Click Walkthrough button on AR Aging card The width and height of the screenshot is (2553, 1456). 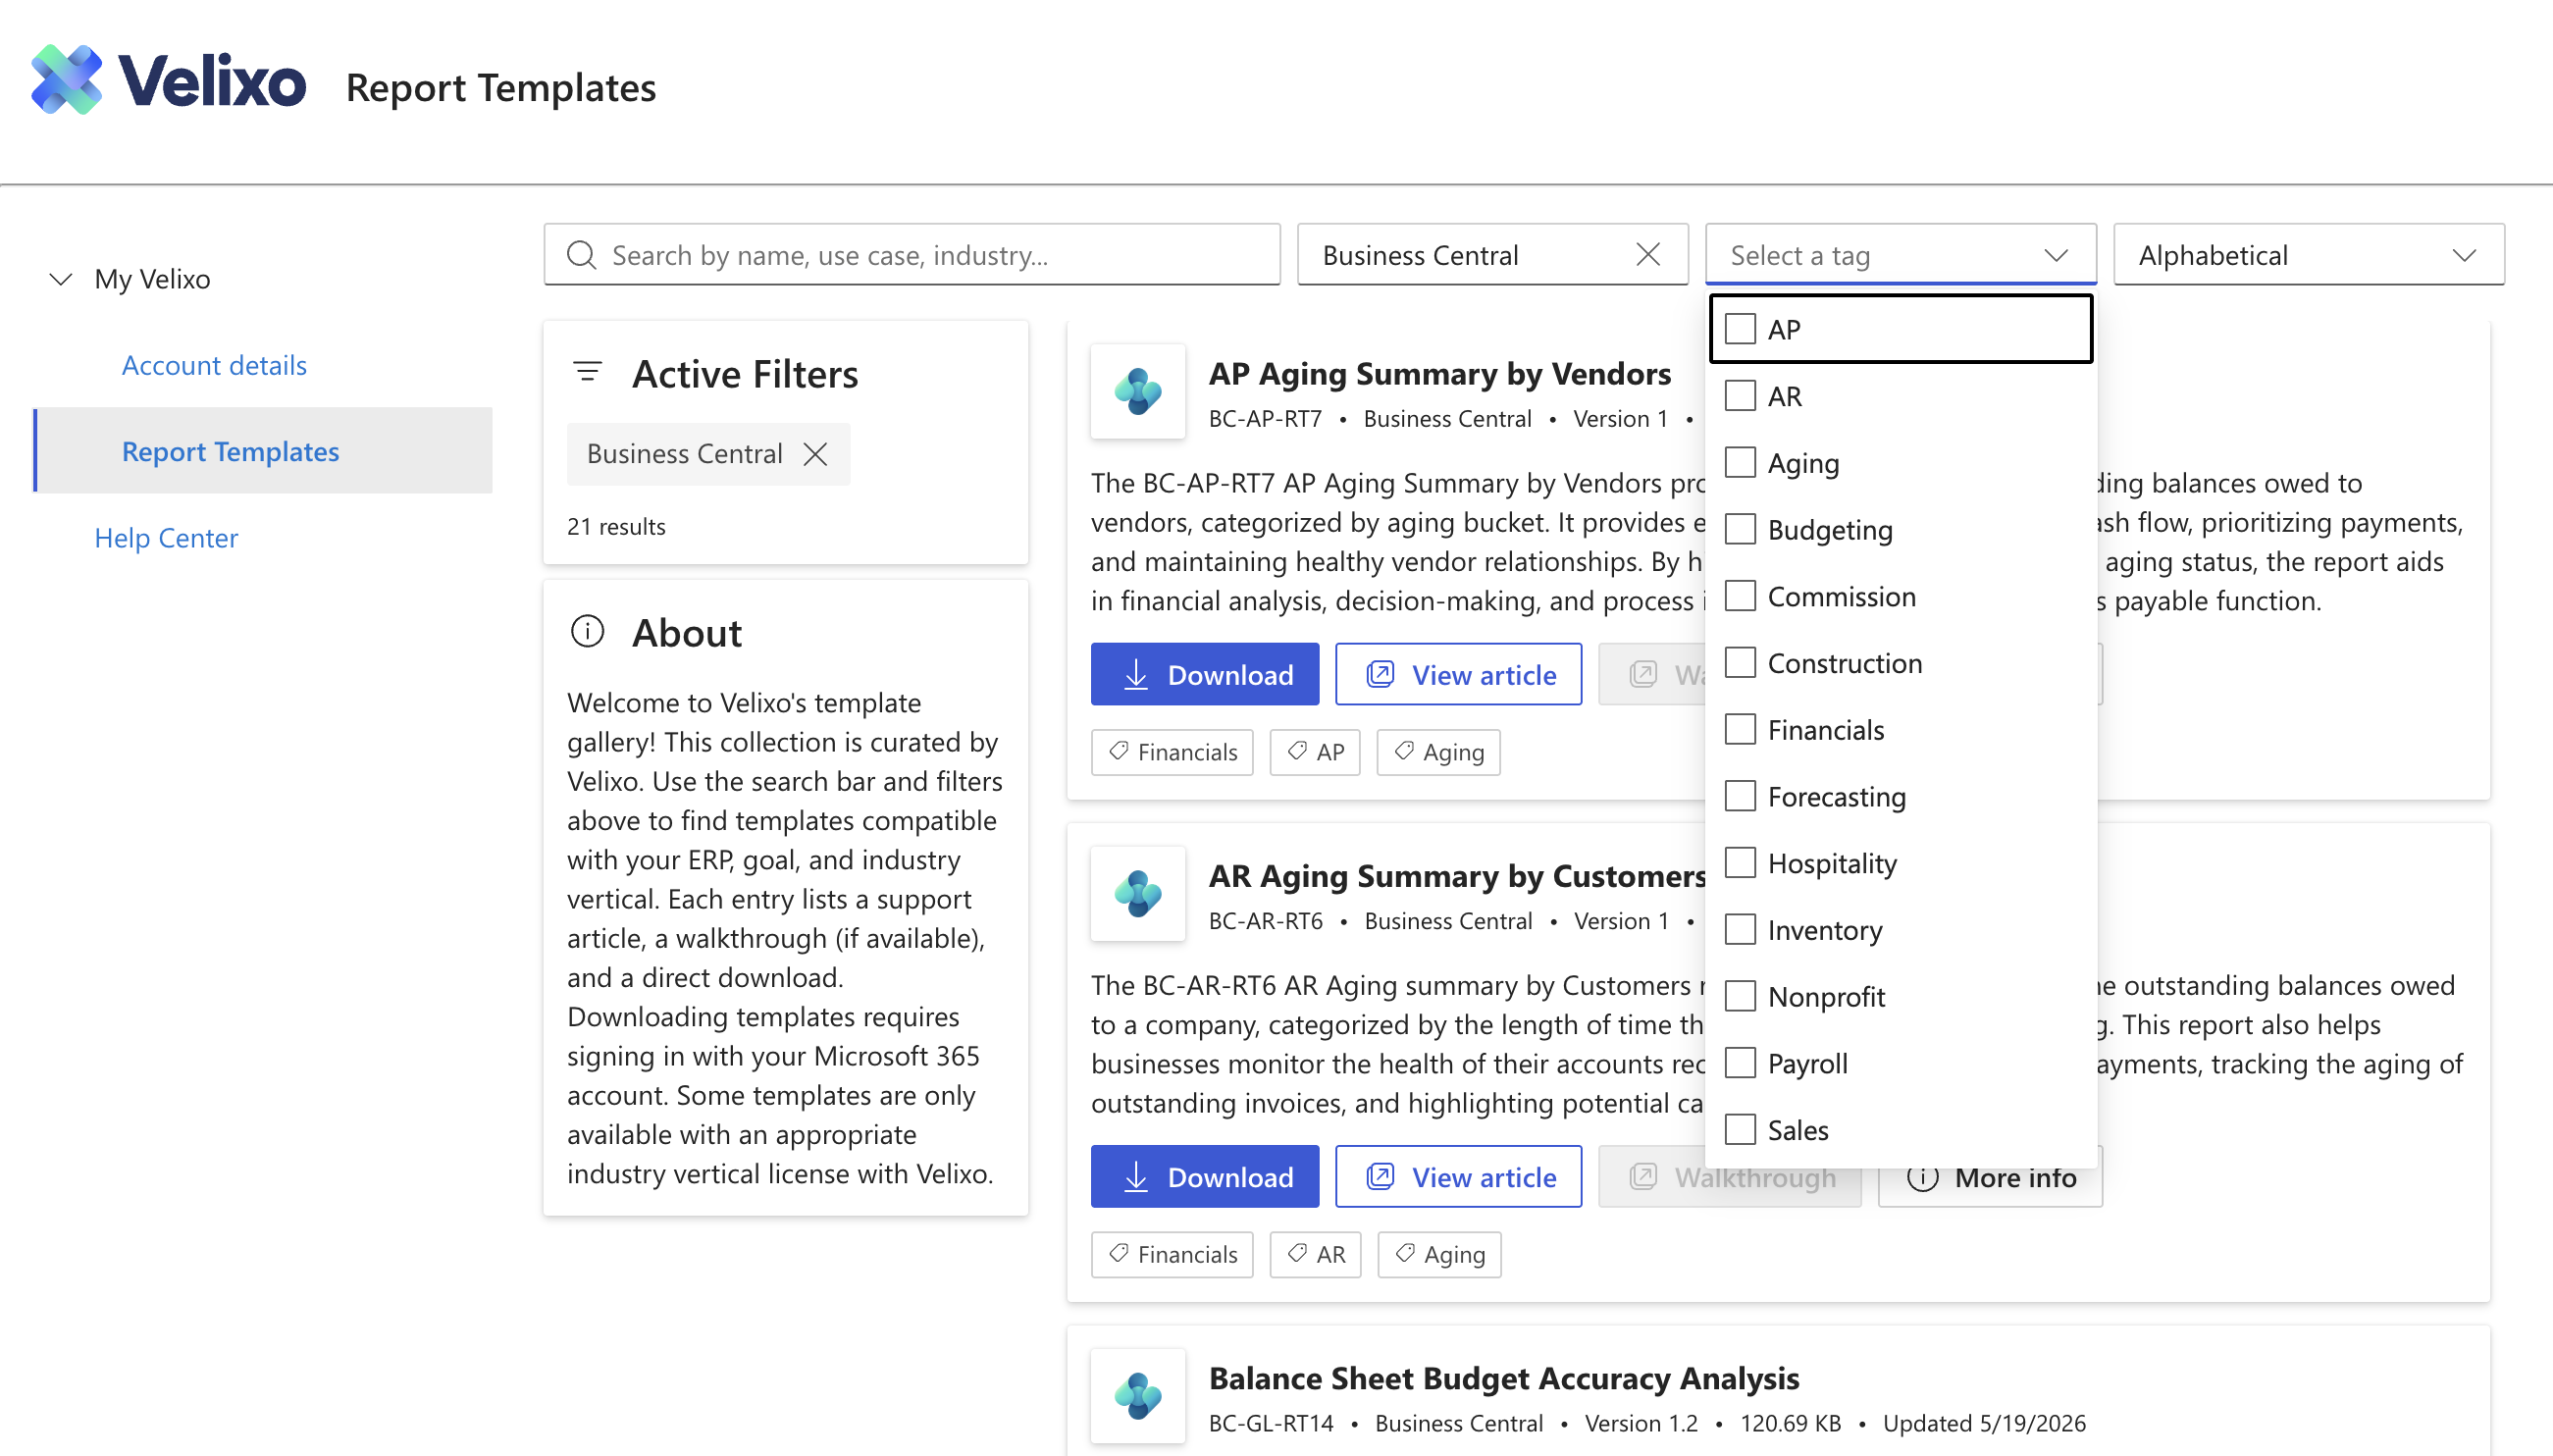(1729, 1177)
